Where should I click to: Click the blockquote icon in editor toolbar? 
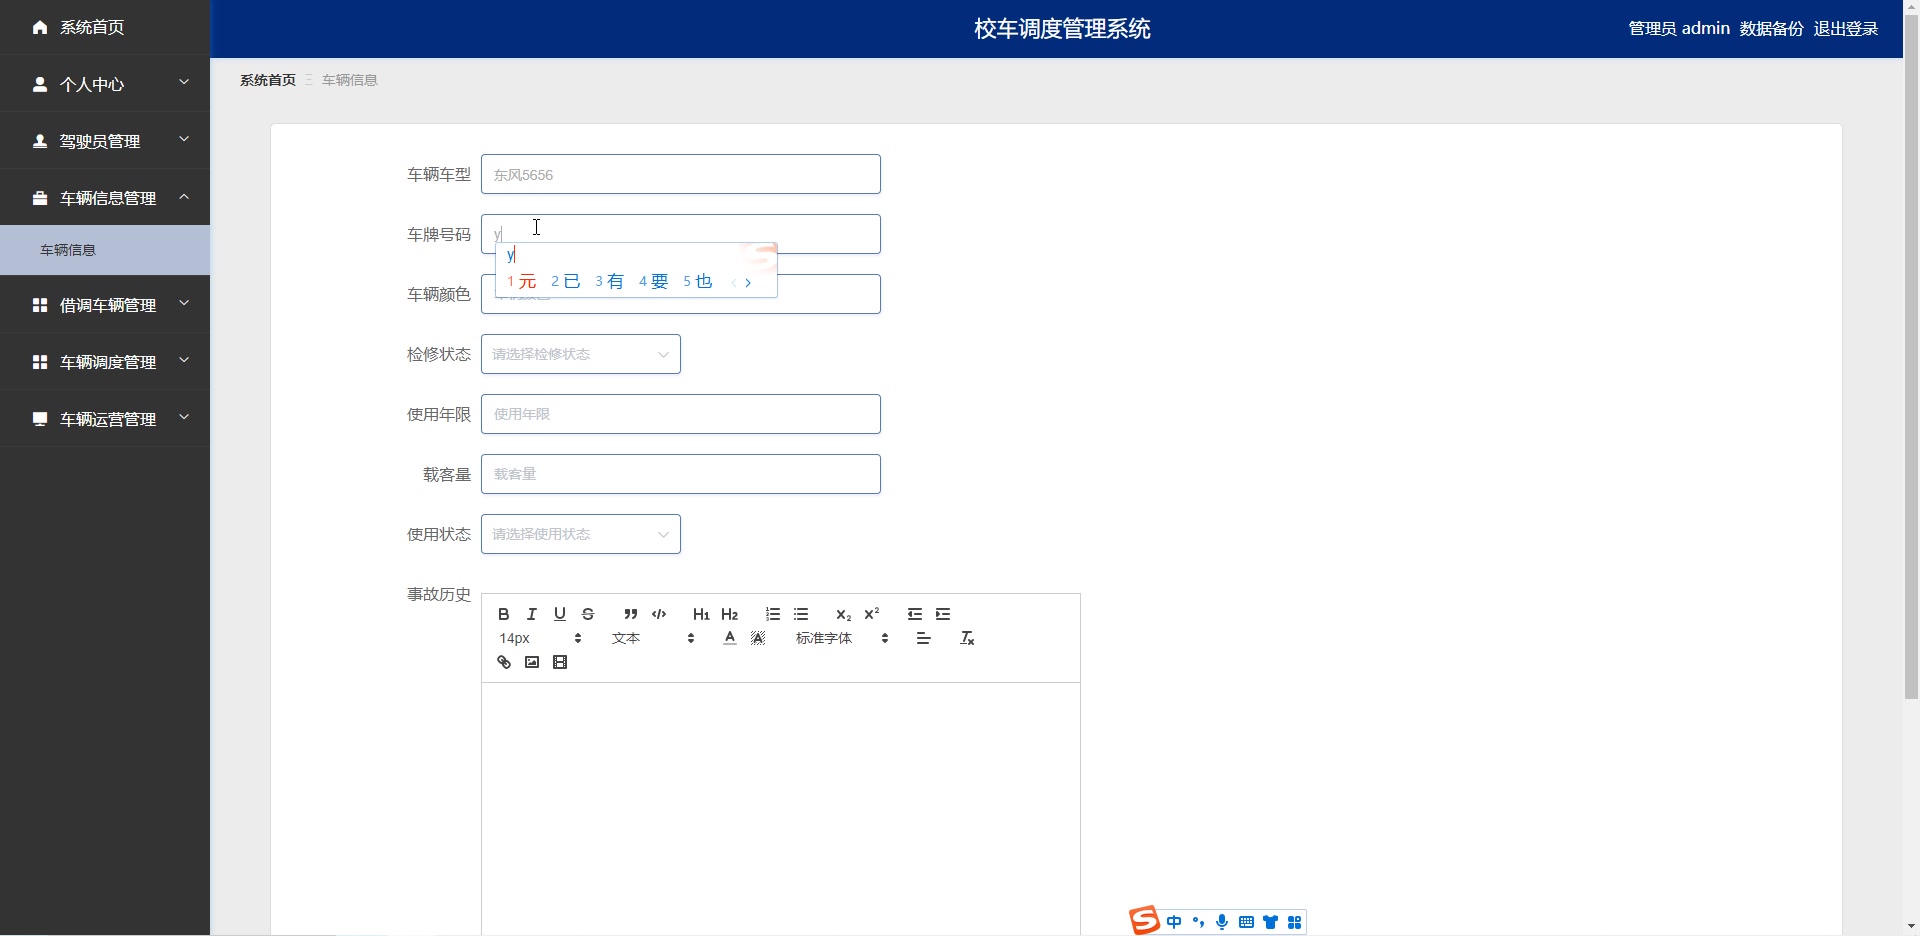630,614
